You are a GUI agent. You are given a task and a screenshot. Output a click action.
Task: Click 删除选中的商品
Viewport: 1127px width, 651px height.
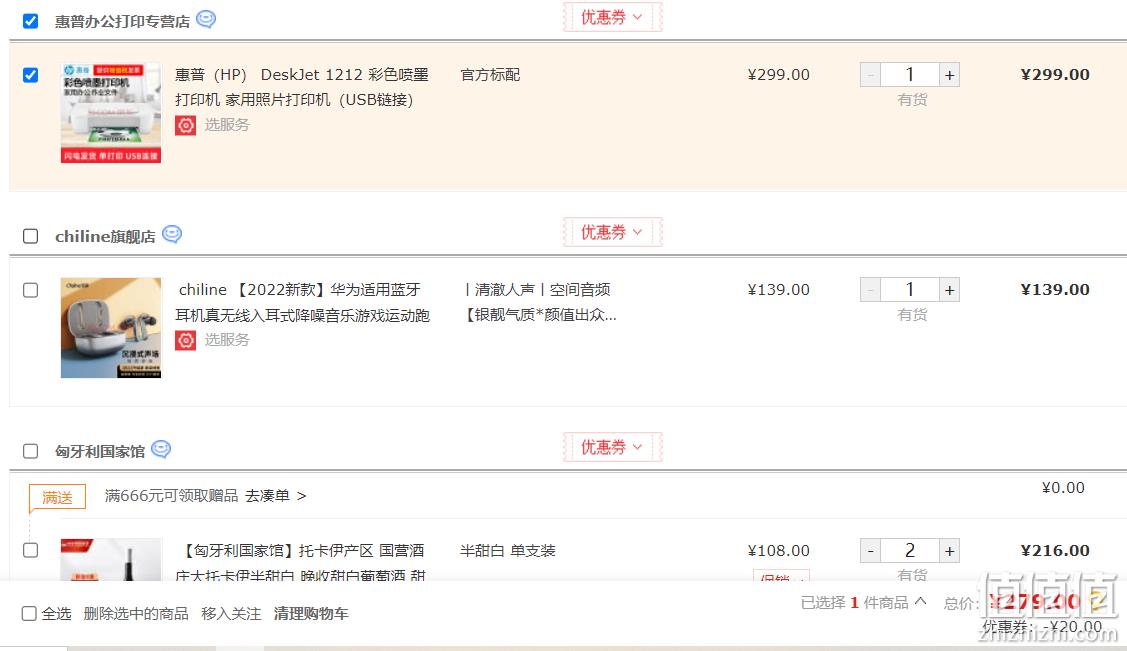pyautogui.click(x=136, y=614)
